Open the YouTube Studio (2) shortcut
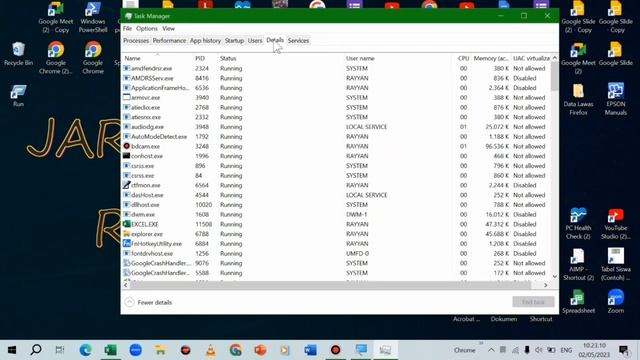The height and width of the screenshot is (360, 640). 616,224
